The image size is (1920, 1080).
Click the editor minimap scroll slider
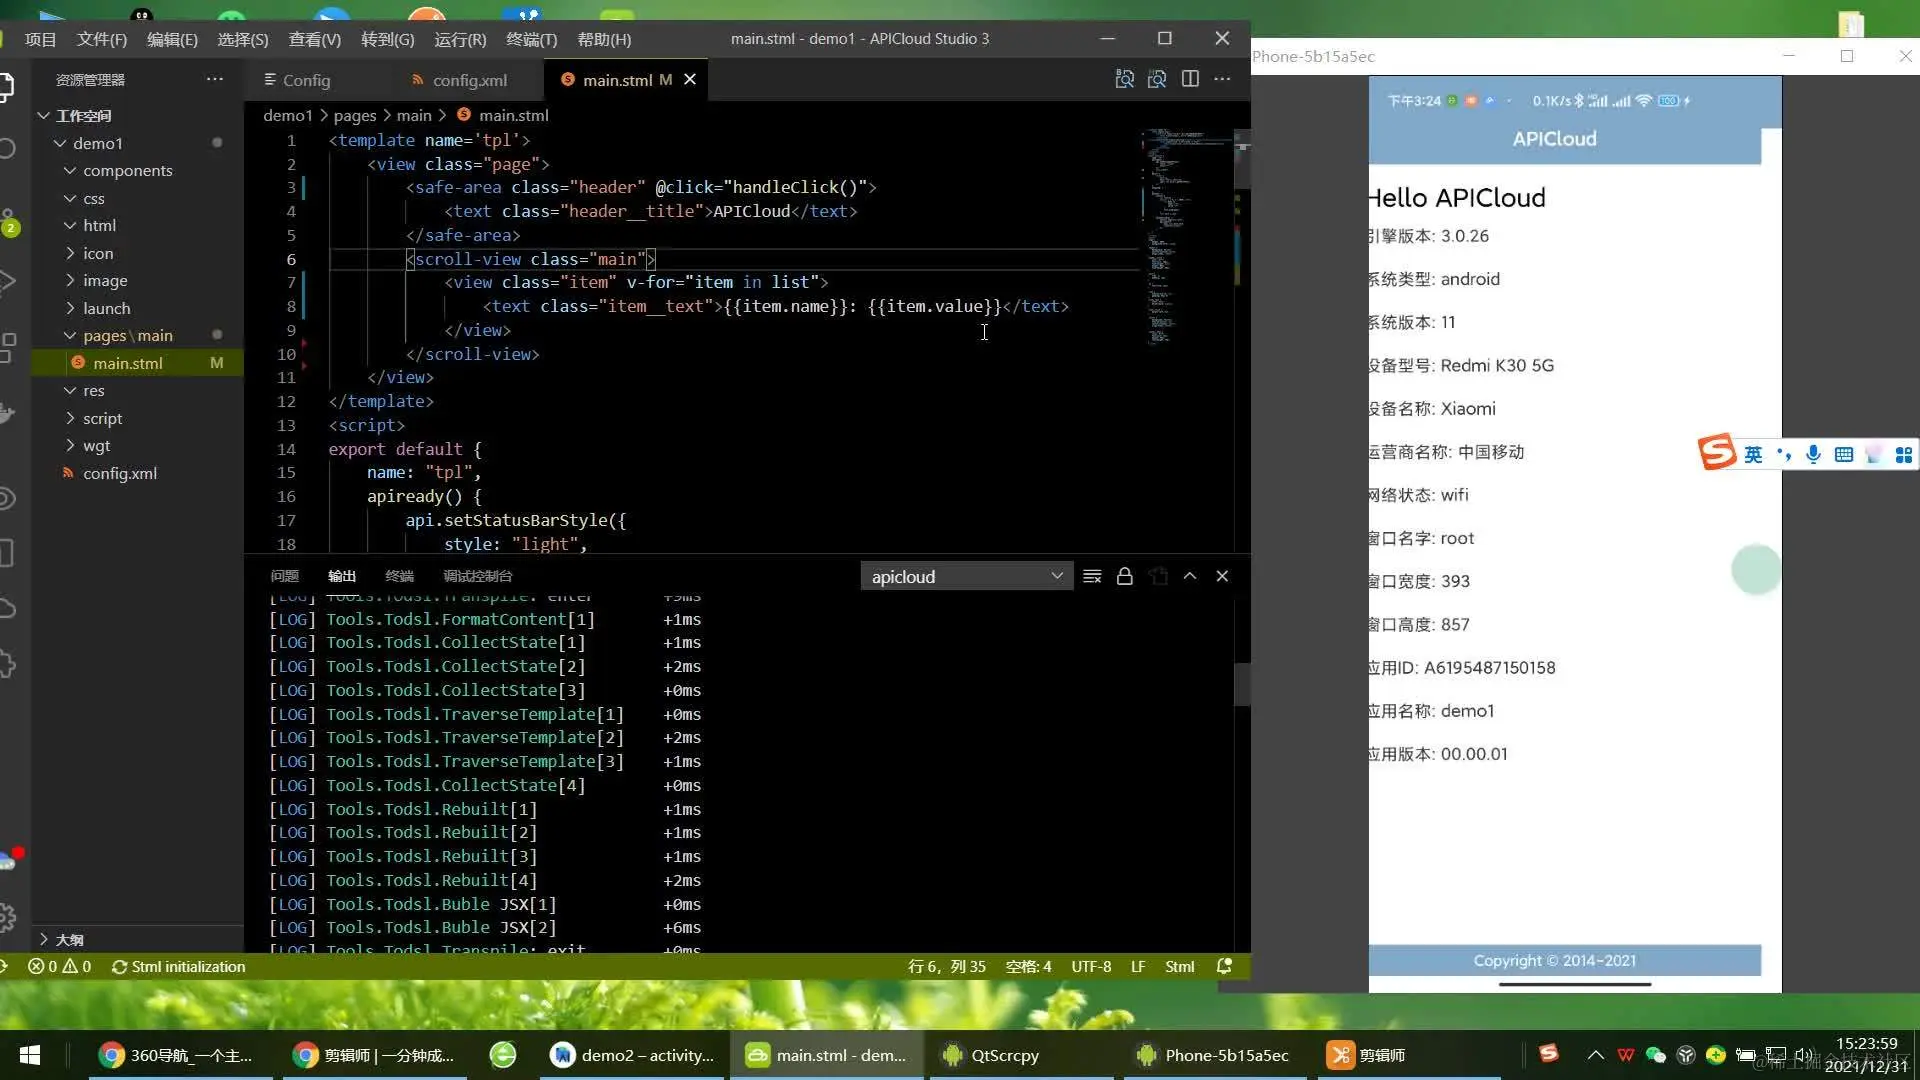click(1242, 160)
